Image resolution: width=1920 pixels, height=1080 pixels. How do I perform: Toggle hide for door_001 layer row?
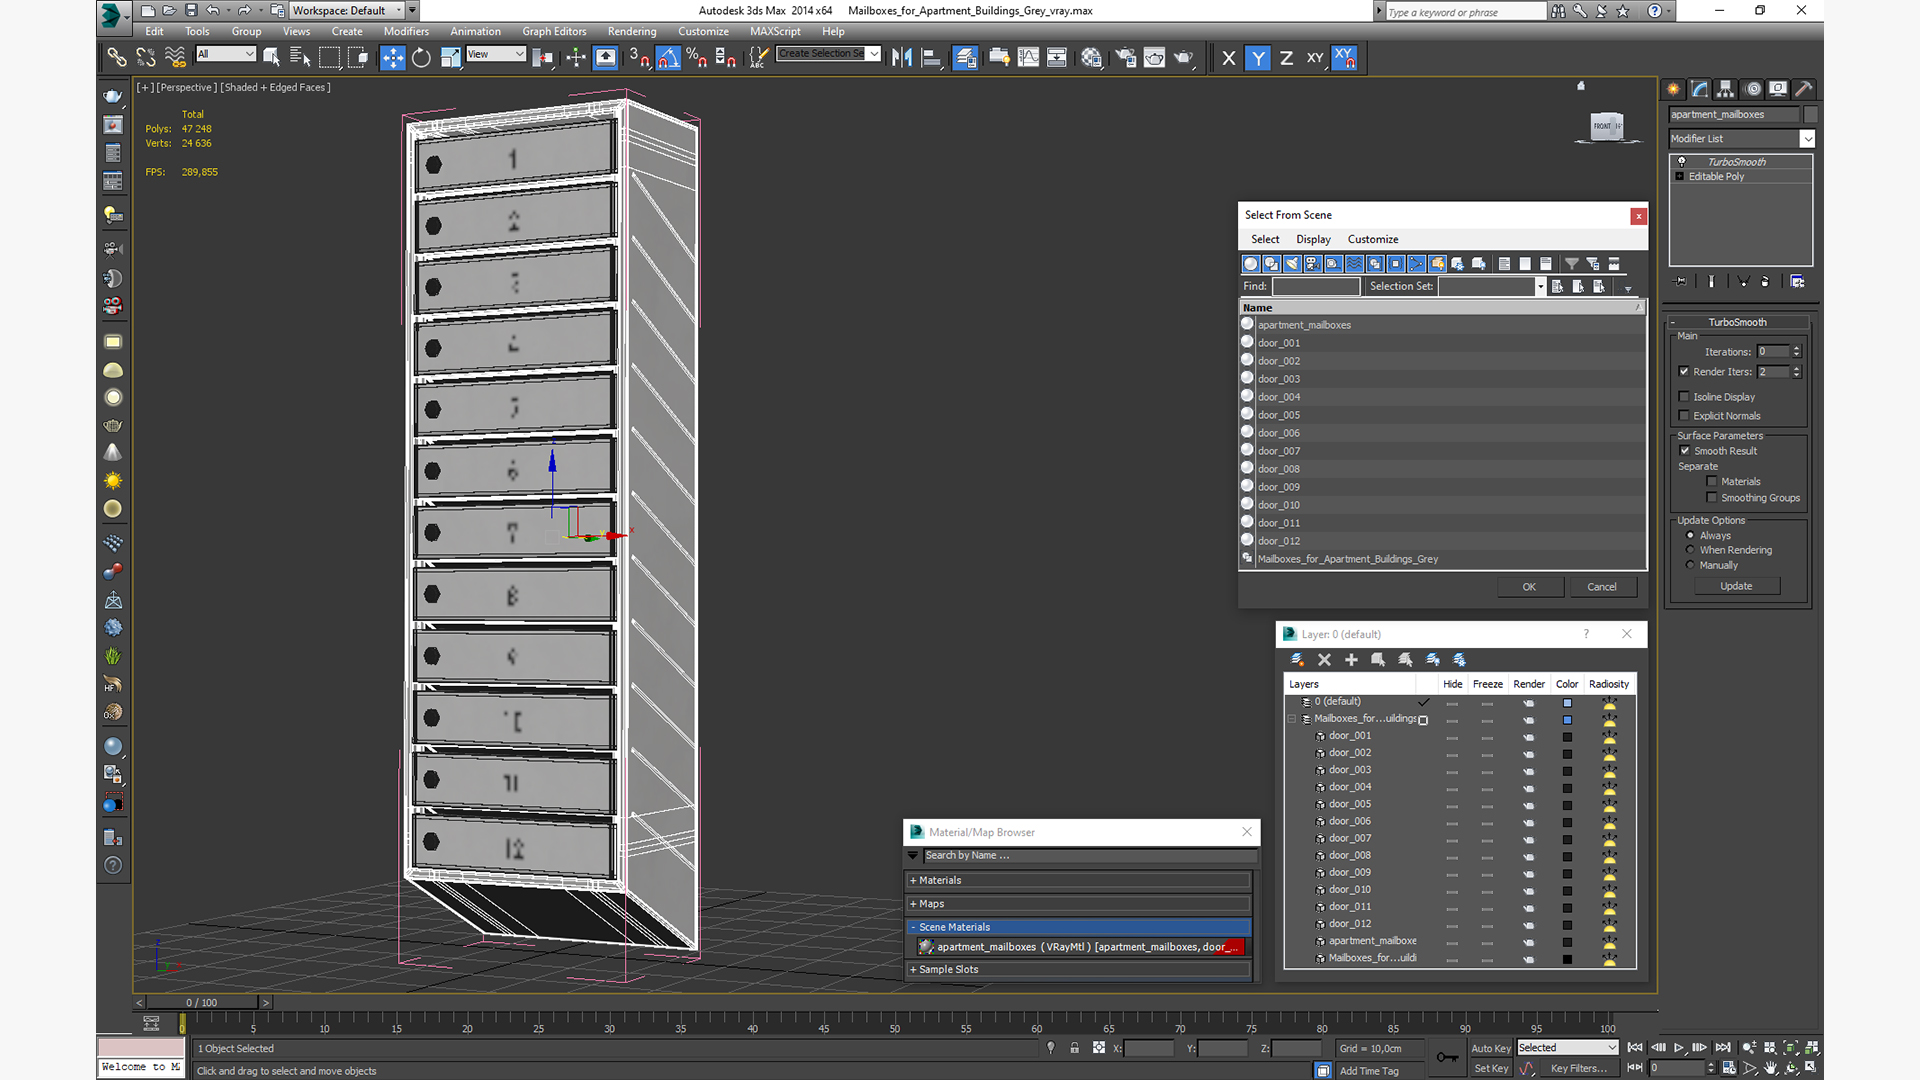pyautogui.click(x=1452, y=737)
